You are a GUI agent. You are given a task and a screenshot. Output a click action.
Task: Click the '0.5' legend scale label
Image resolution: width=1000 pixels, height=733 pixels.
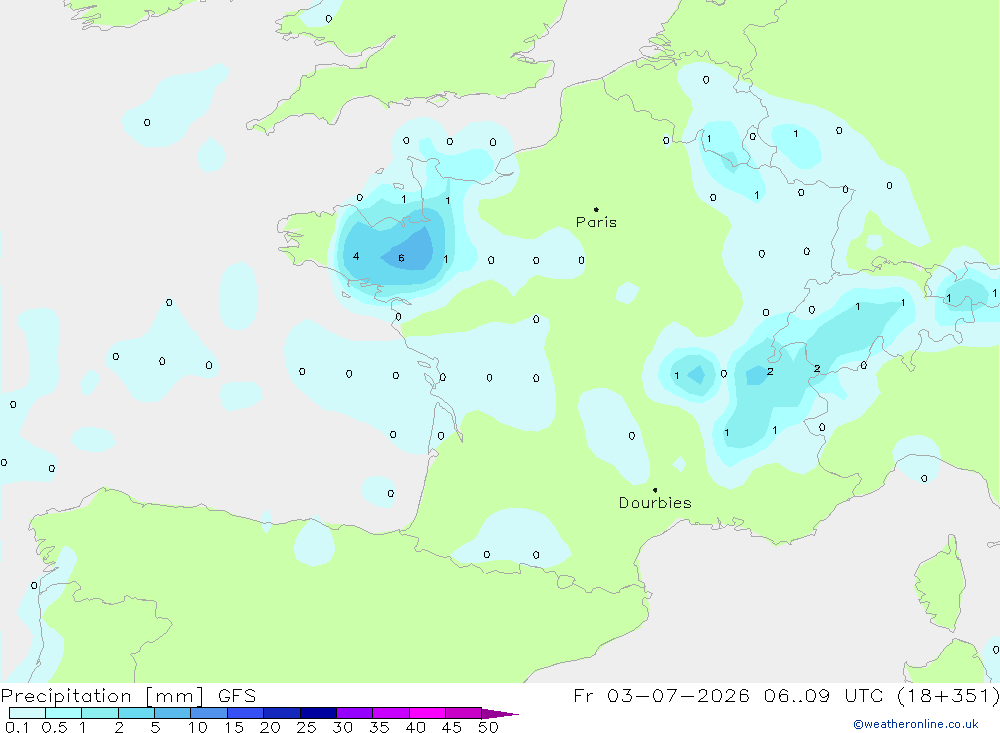54,727
